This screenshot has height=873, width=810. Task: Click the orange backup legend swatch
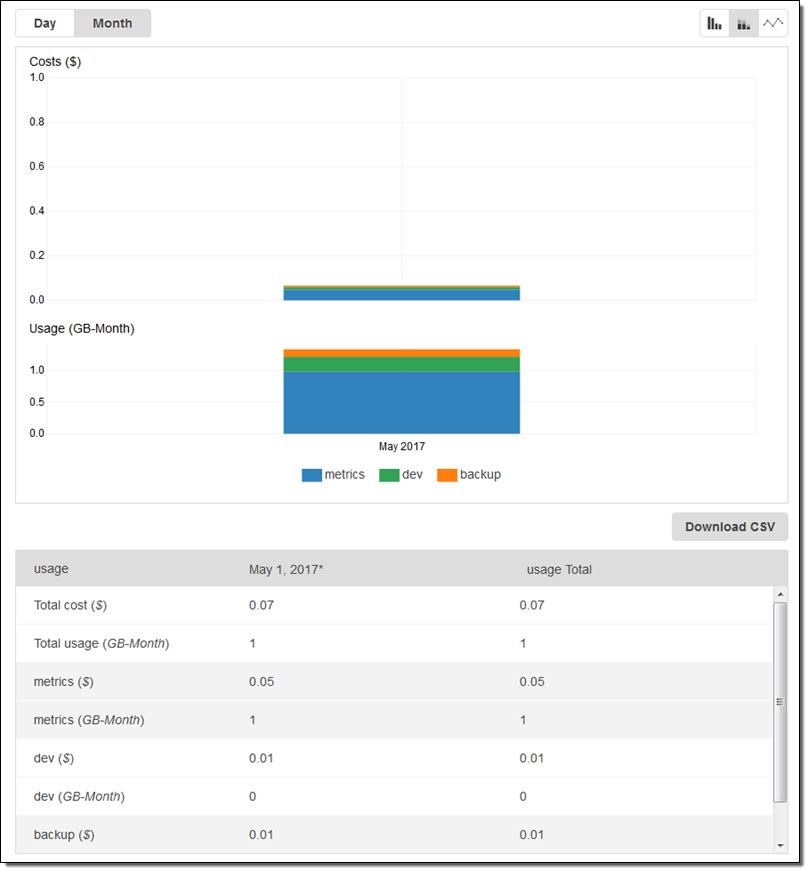447,476
